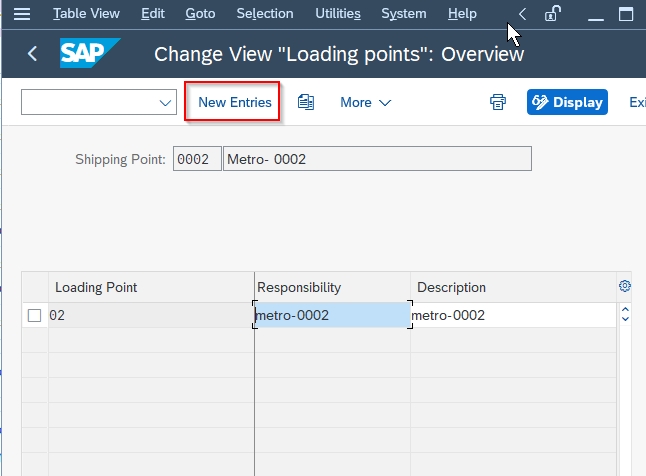Click the copy entries icon

point(306,102)
